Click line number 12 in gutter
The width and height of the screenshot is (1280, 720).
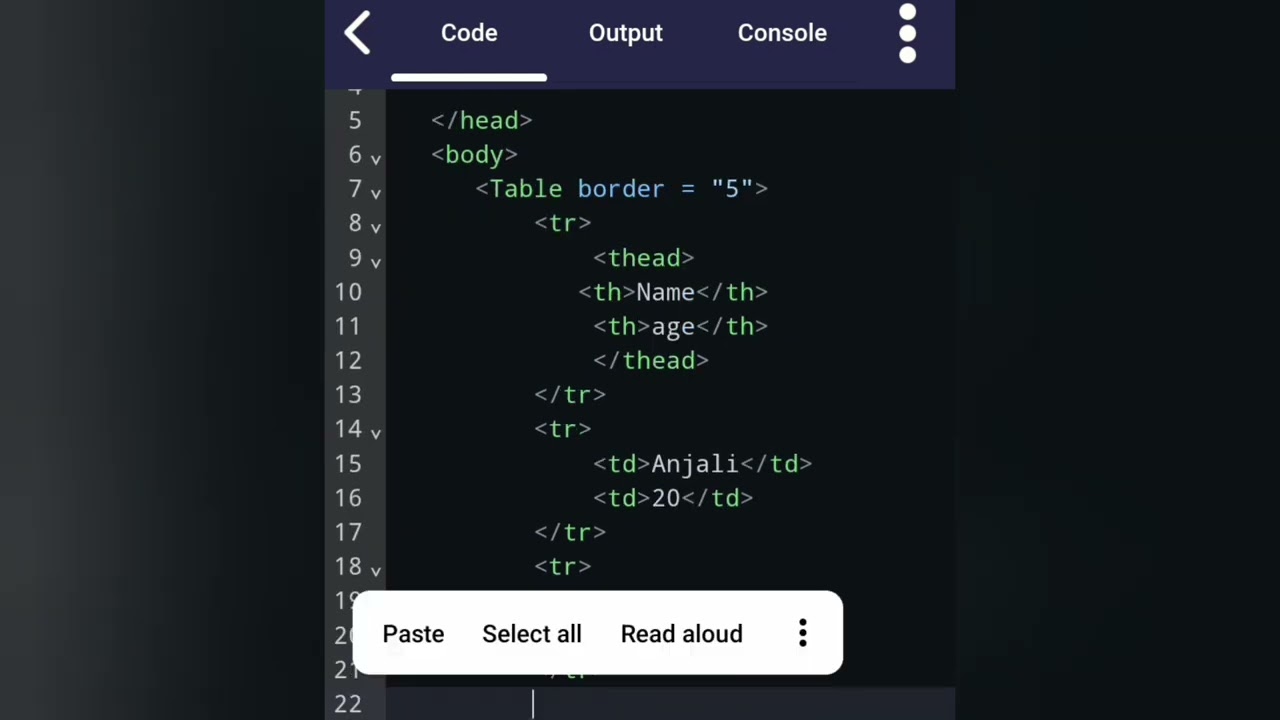click(348, 360)
